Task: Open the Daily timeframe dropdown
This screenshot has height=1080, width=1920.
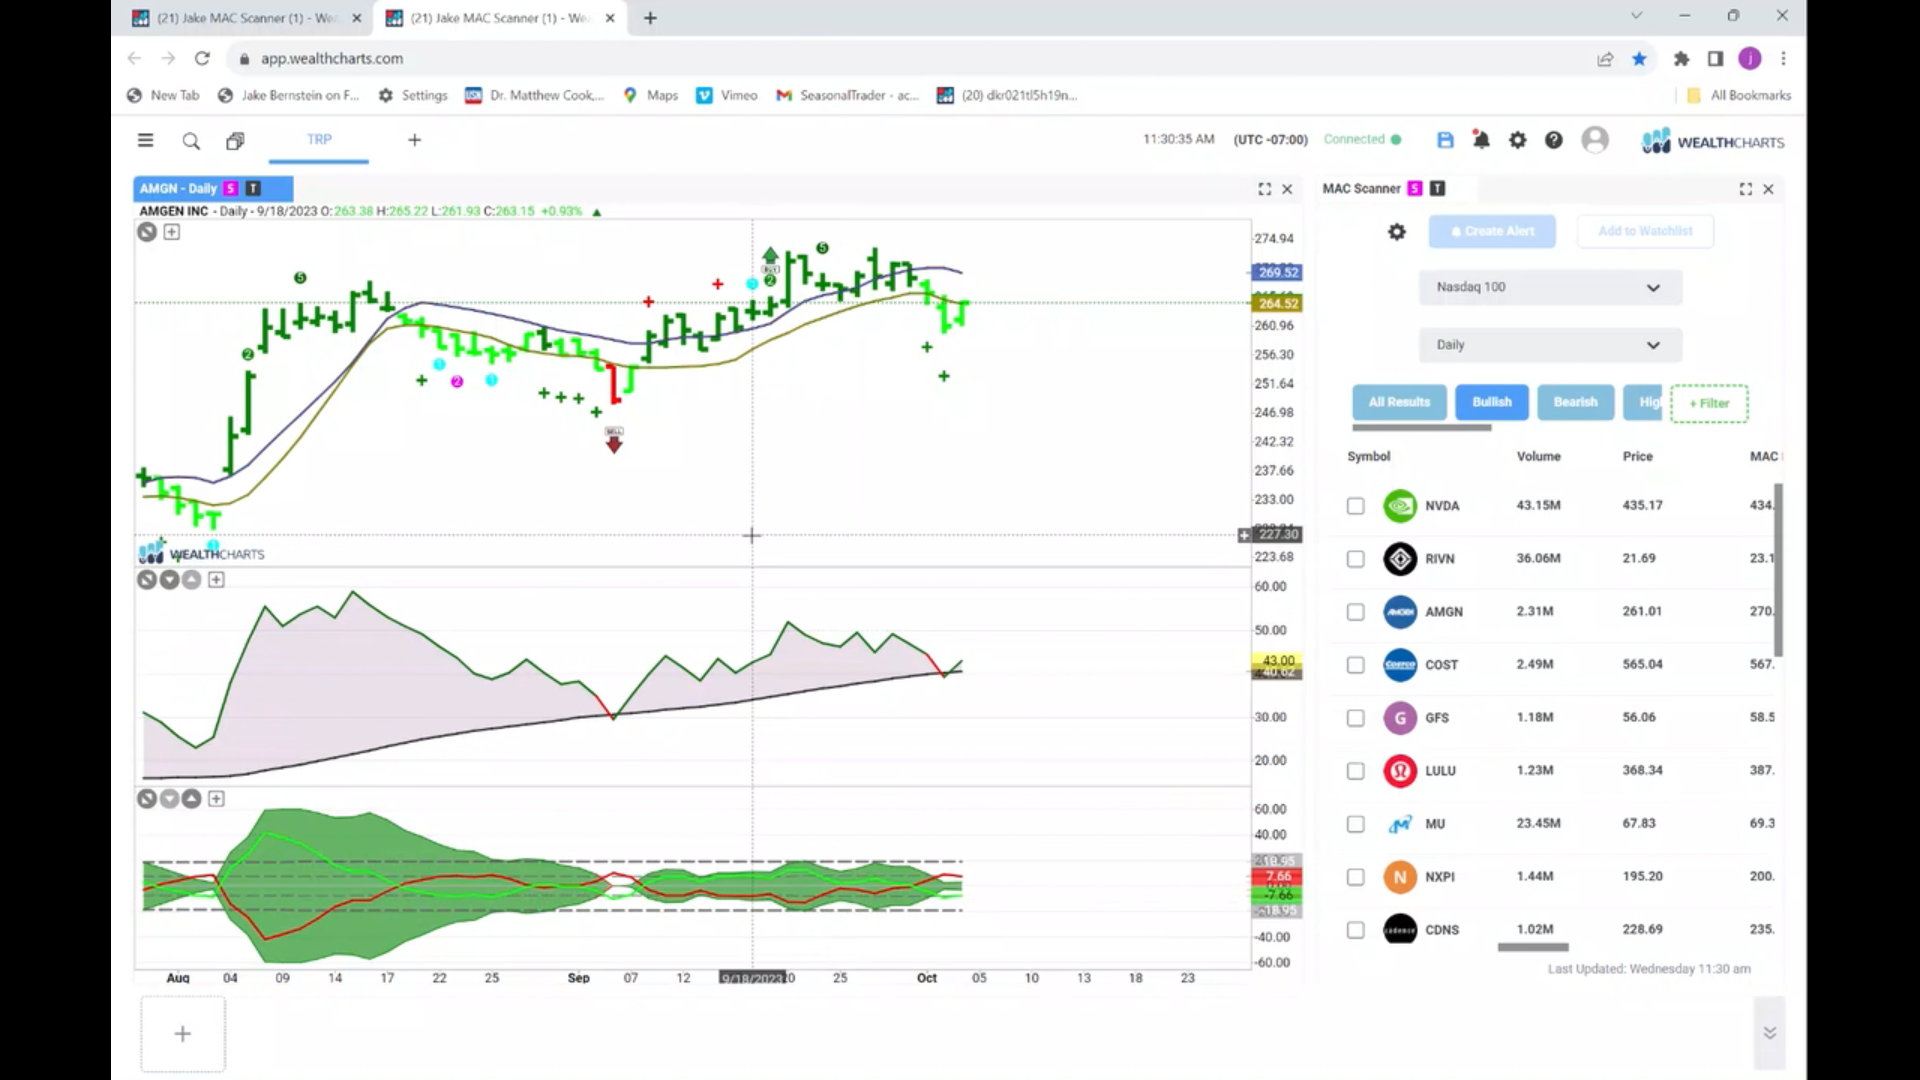Action: [x=1550, y=345]
